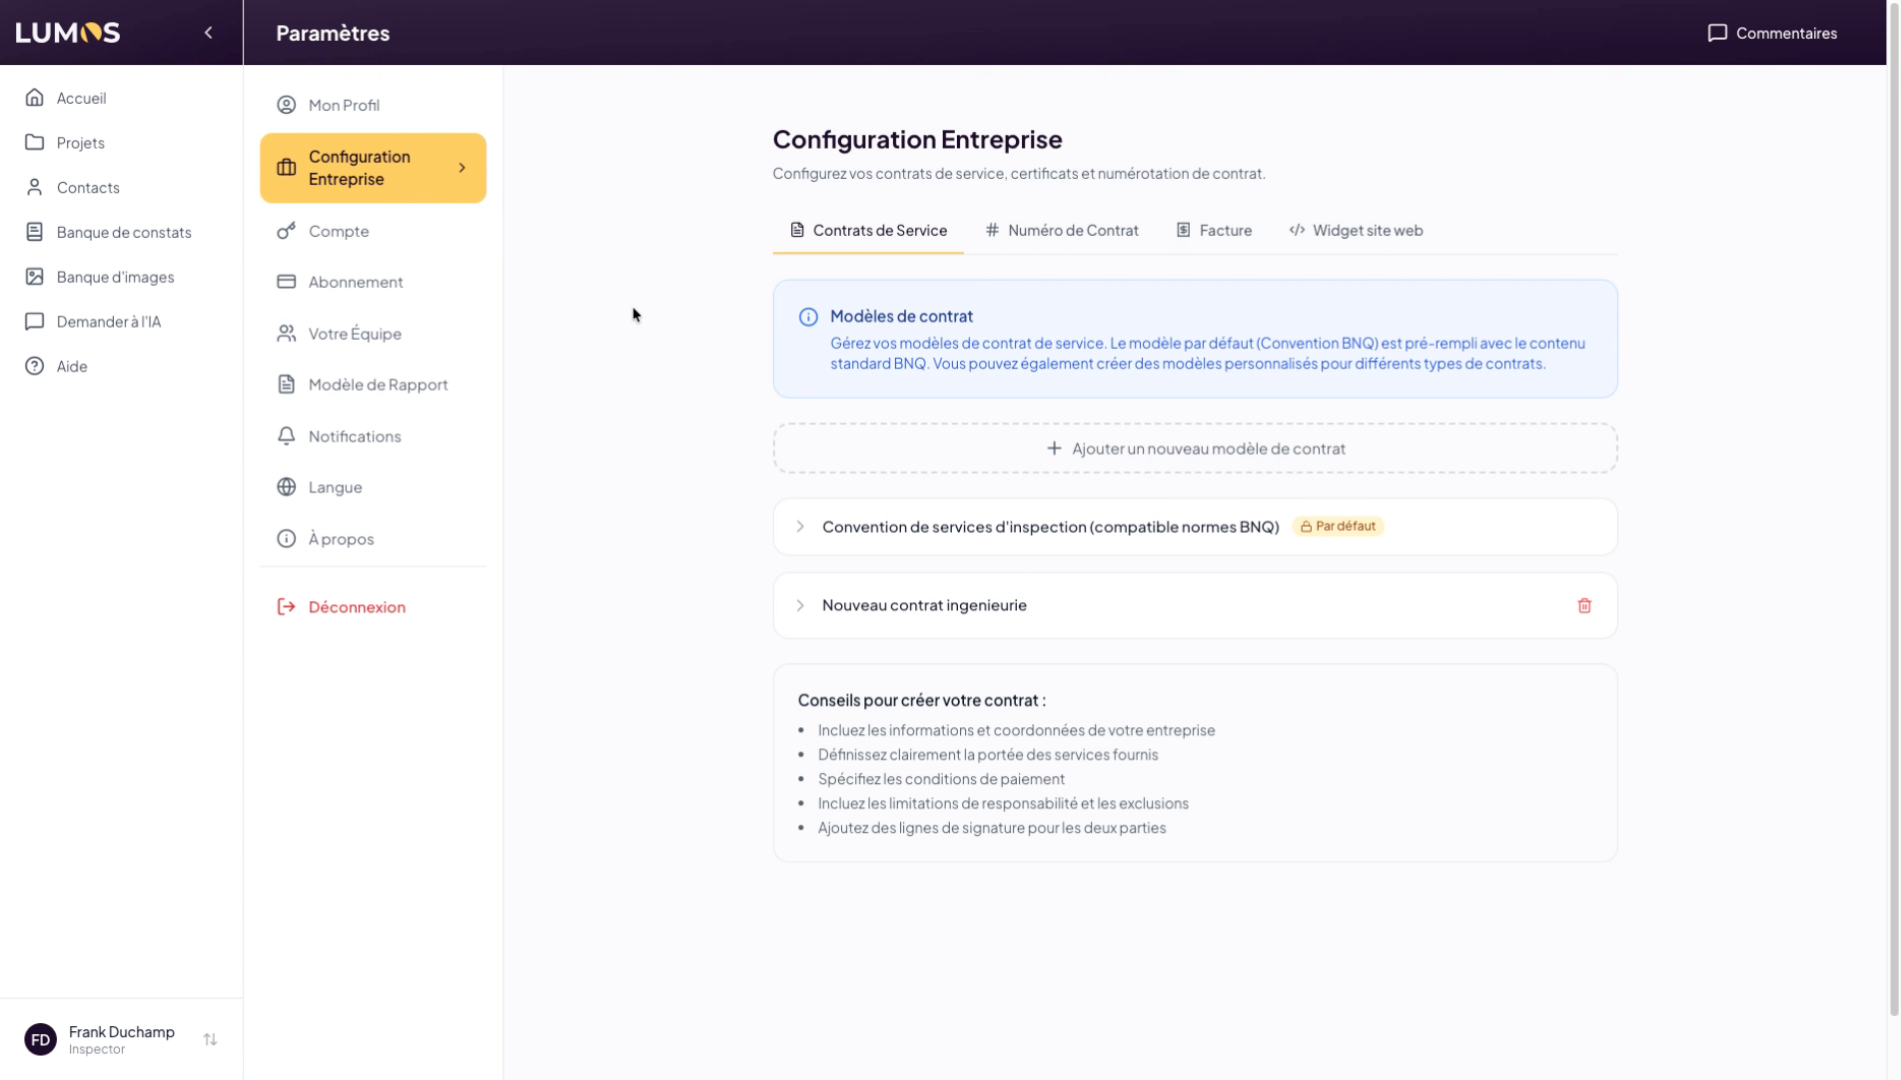Delete the Nouveau contrat ingenieurie template

pos(1584,606)
